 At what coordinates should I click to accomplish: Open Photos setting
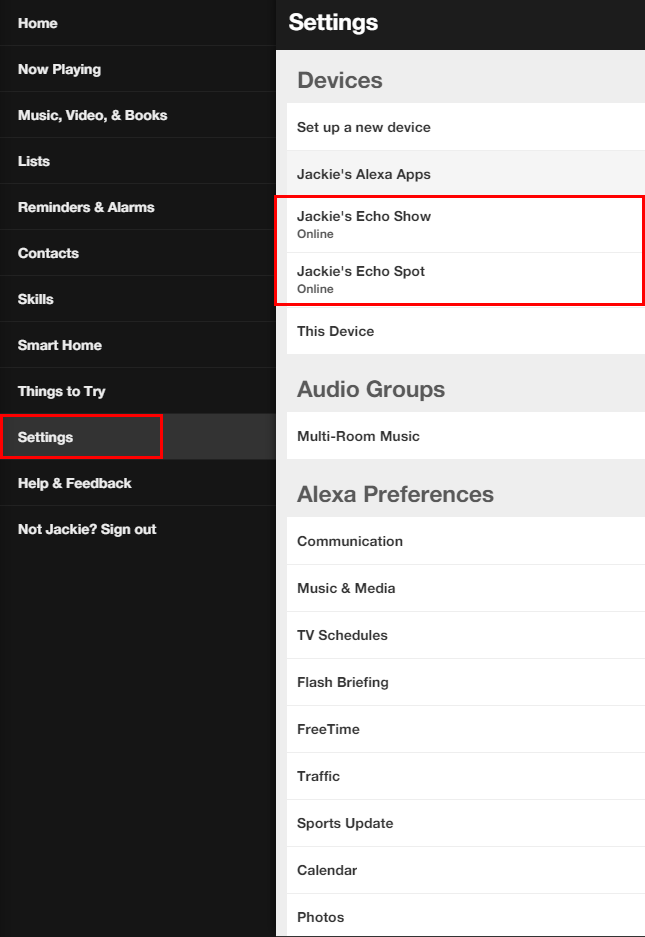pyautogui.click(x=466, y=915)
